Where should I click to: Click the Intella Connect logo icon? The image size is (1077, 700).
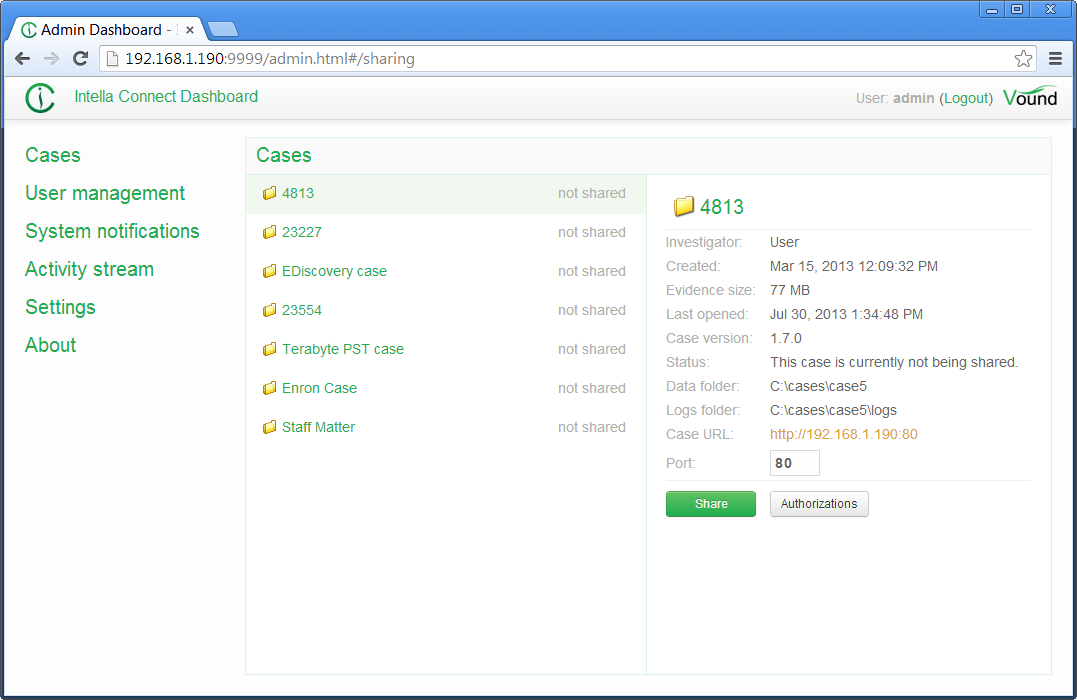[x=40, y=98]
